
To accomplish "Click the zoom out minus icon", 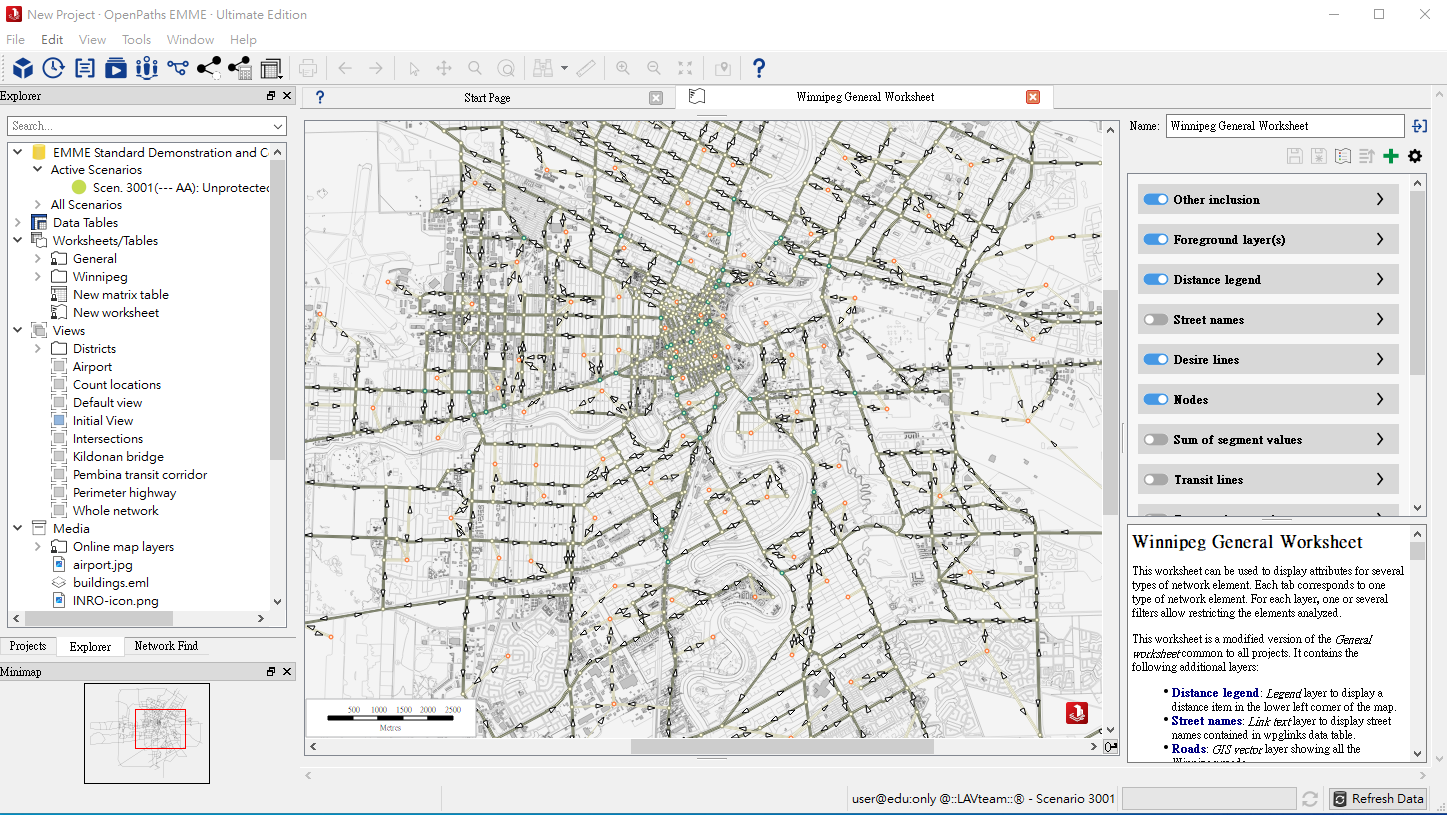I will point(654,68).
